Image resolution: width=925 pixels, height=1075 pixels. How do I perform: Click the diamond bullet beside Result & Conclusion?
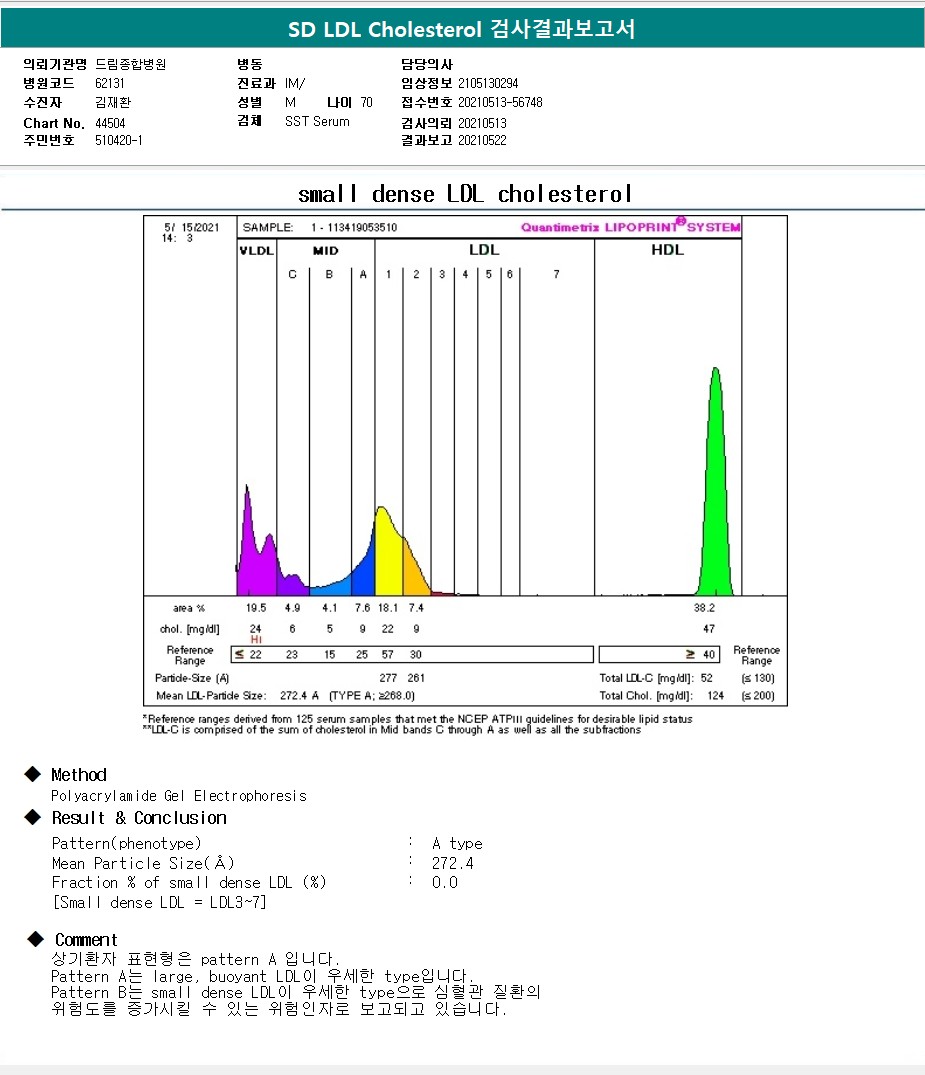click(x=32, y=817)
